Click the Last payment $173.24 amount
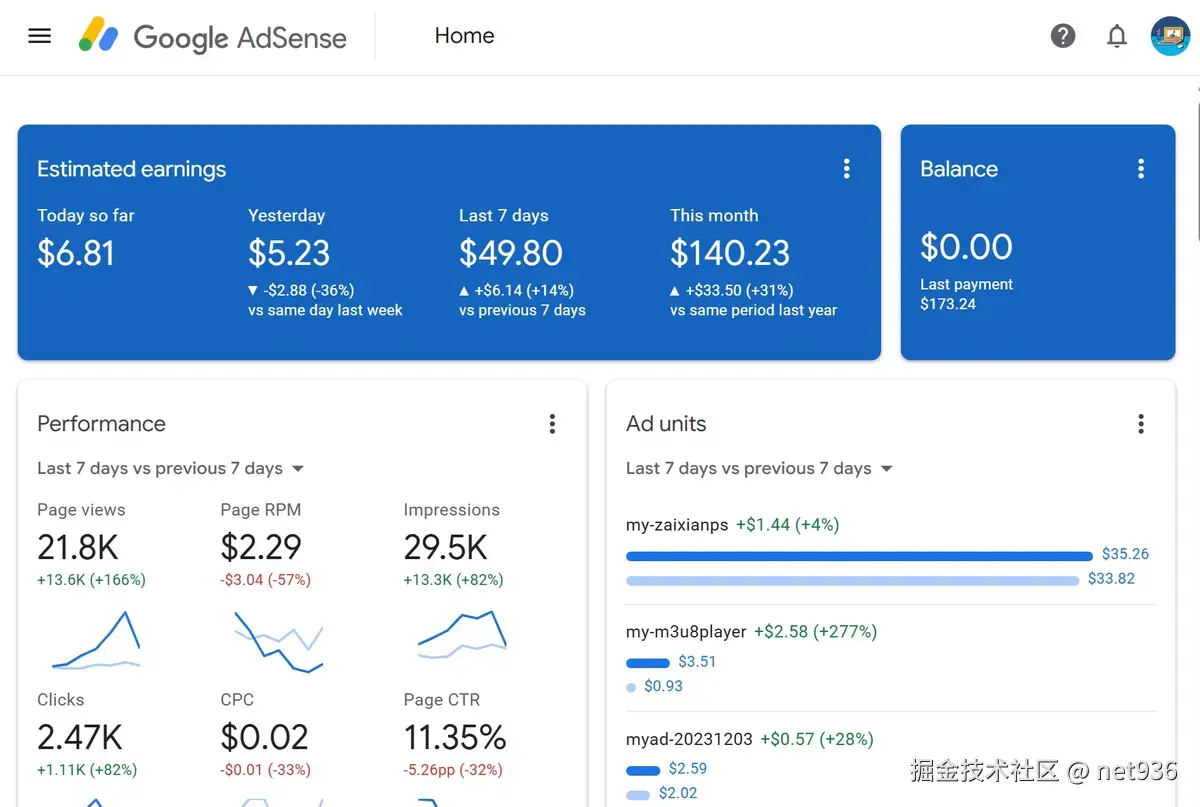 (948, 304)
